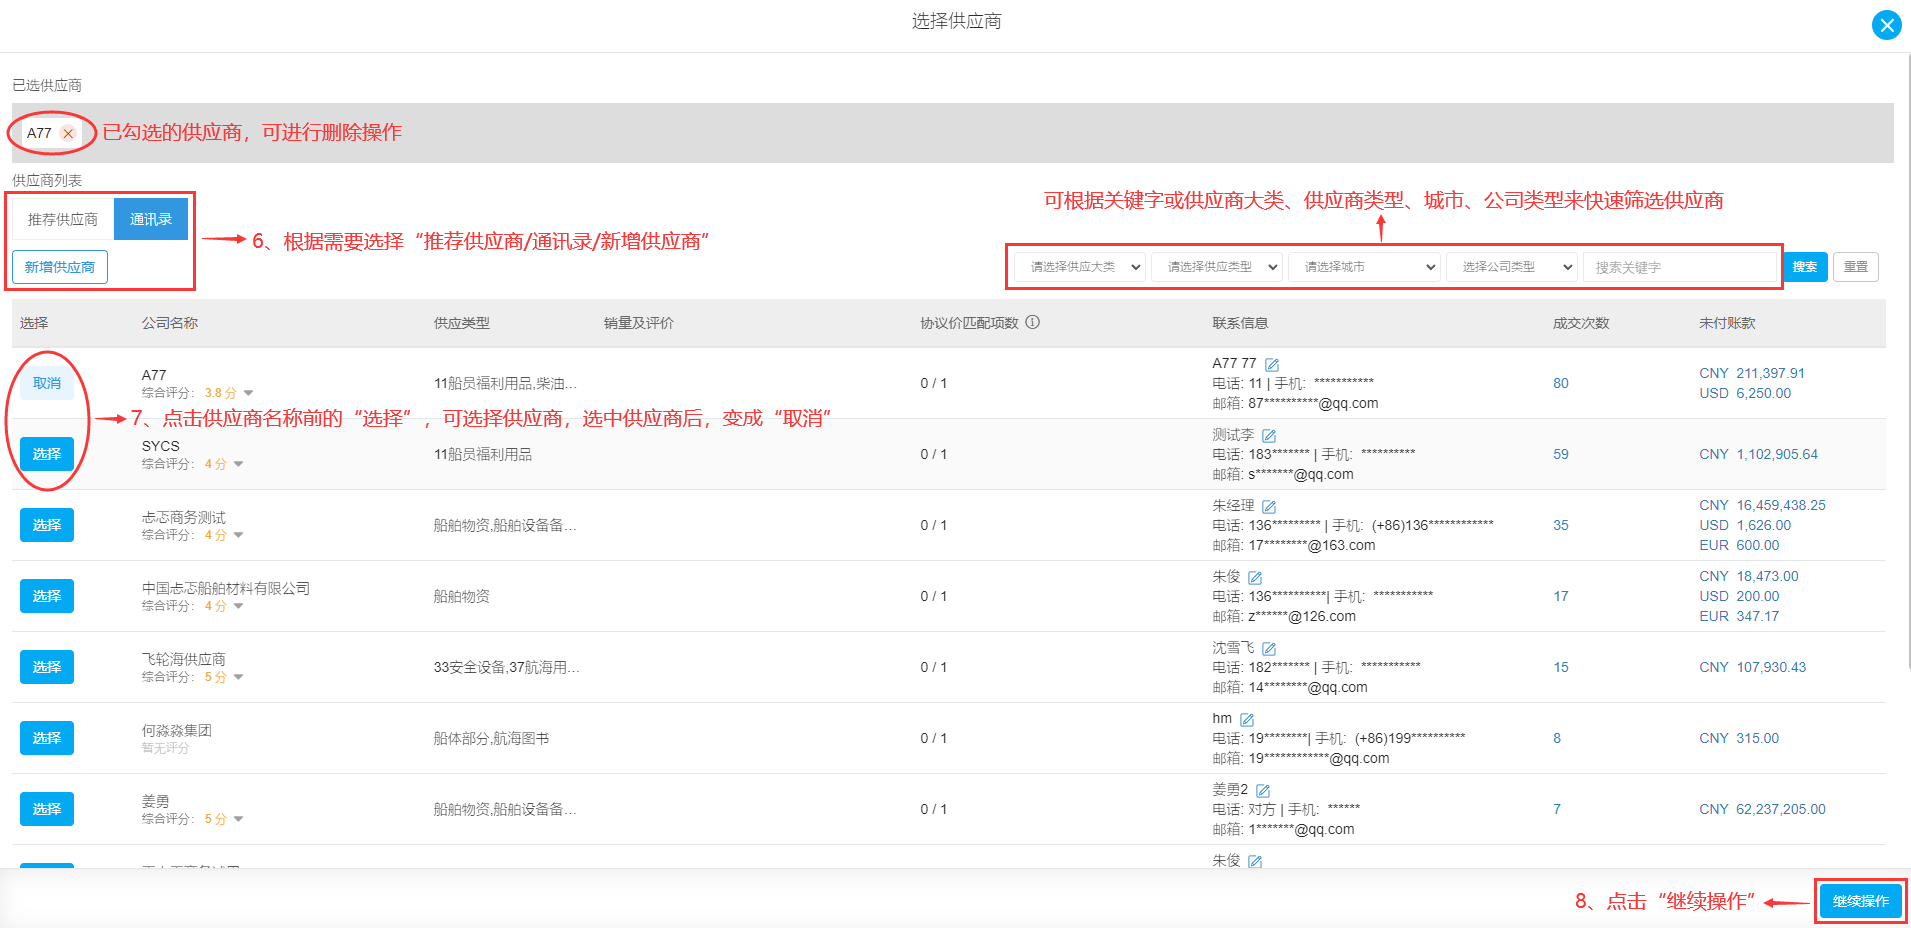
Task: Open transaction count 35 for 志芯商务测试
Action: [1561, 525]
